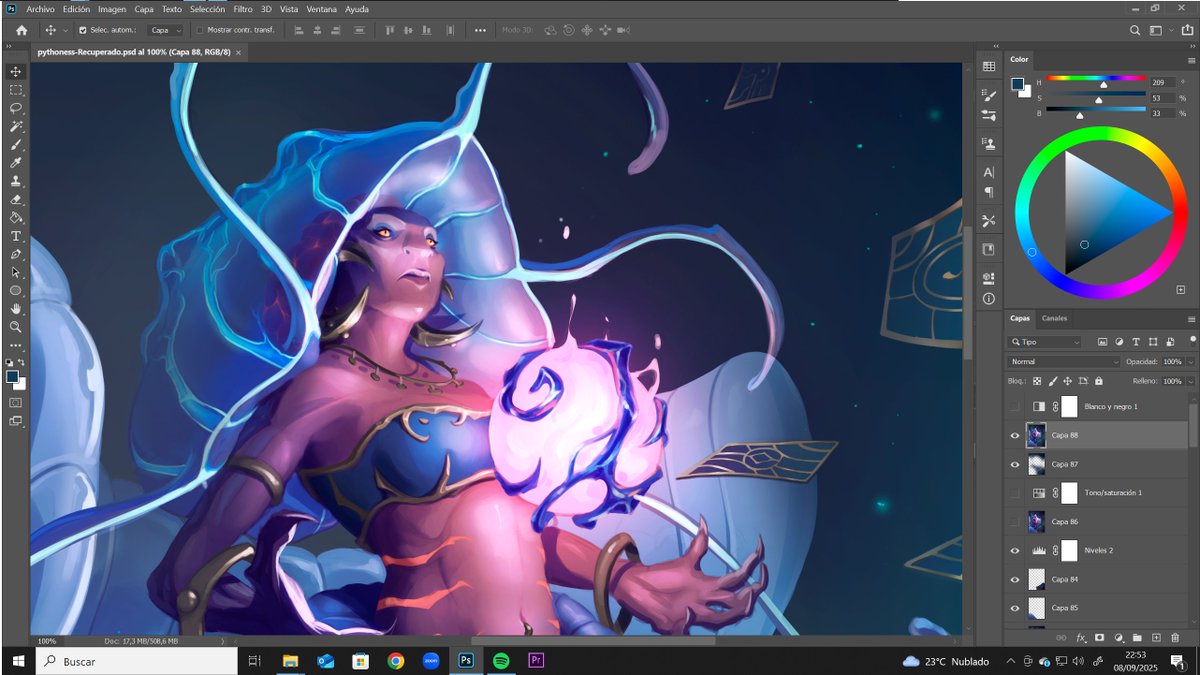Select the Move tool in the toolbox

click(x=16, y=72)
